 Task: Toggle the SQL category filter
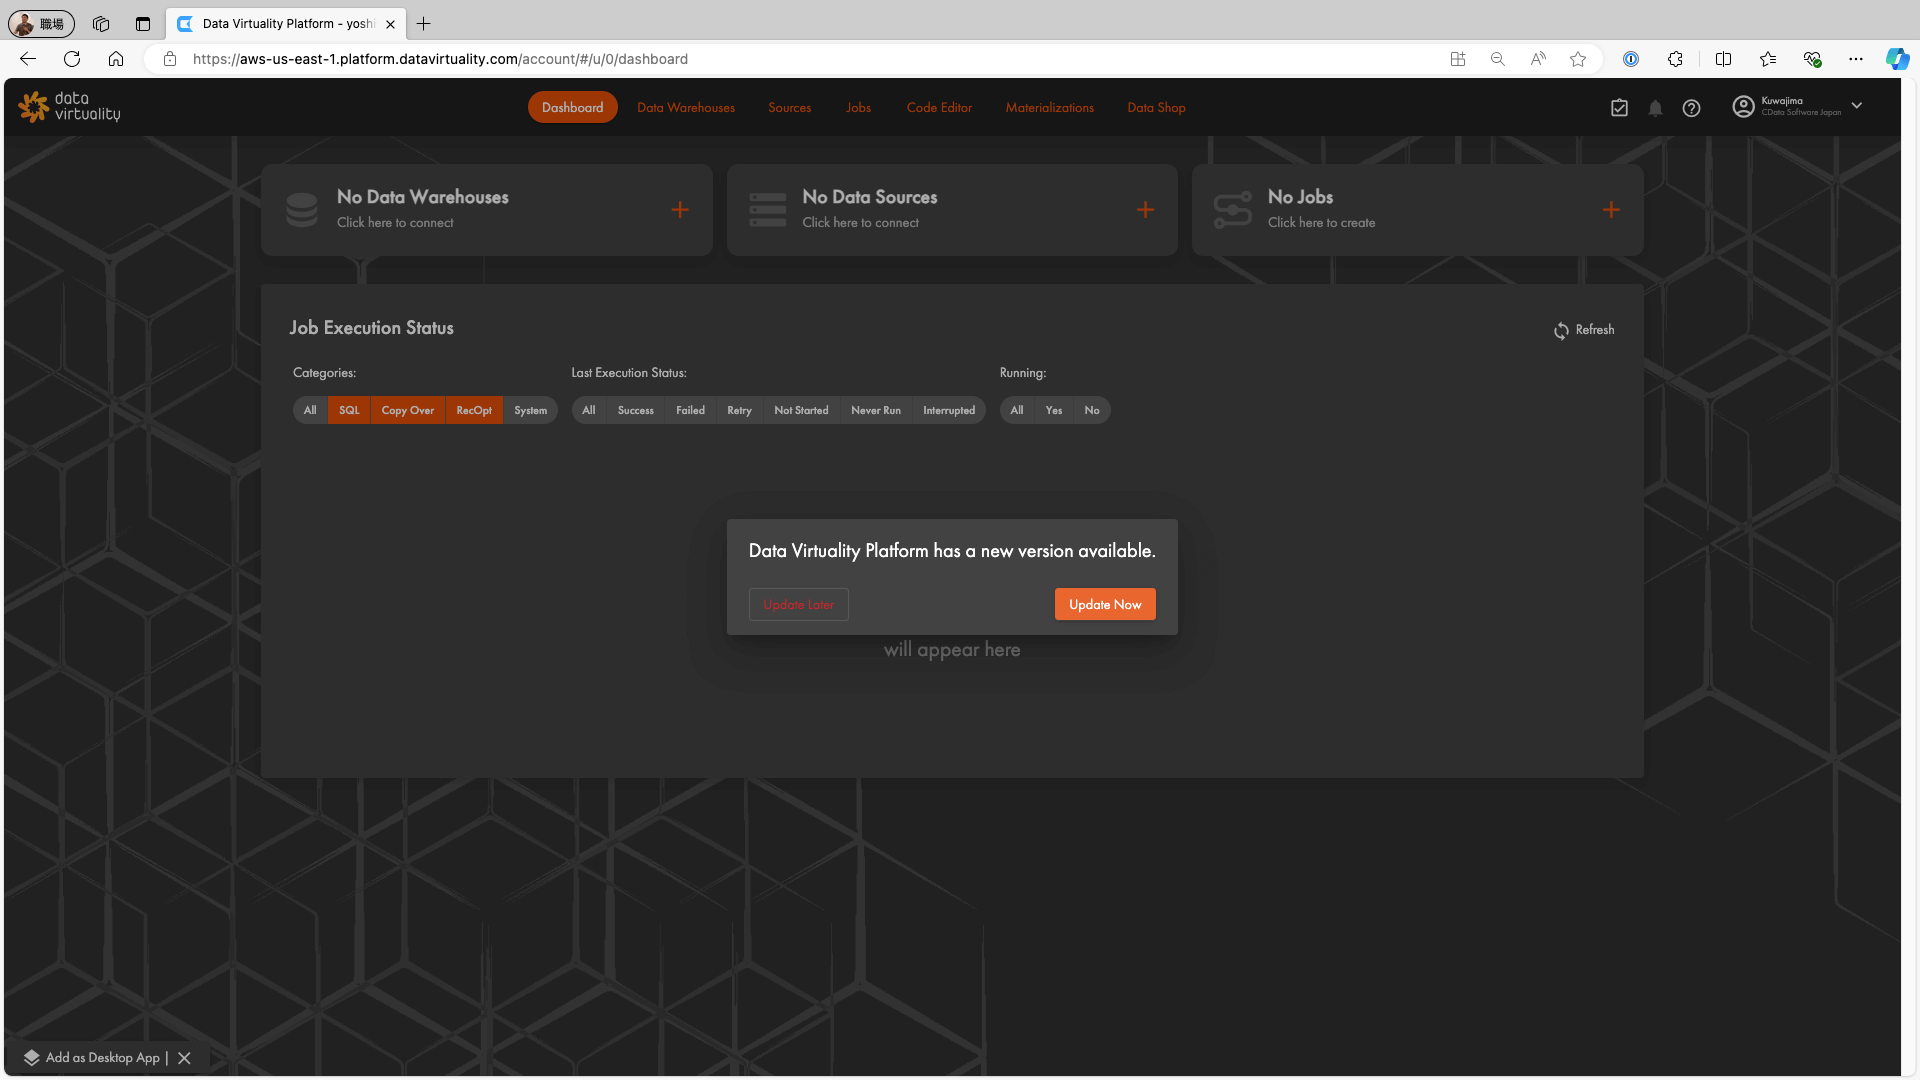(x=349, y=410)
